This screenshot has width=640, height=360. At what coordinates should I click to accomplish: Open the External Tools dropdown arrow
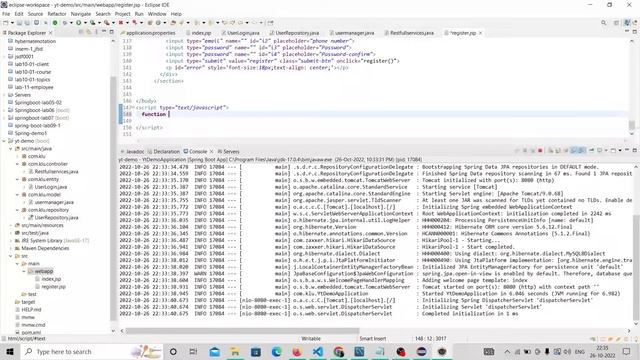click(x=113, y=23)
